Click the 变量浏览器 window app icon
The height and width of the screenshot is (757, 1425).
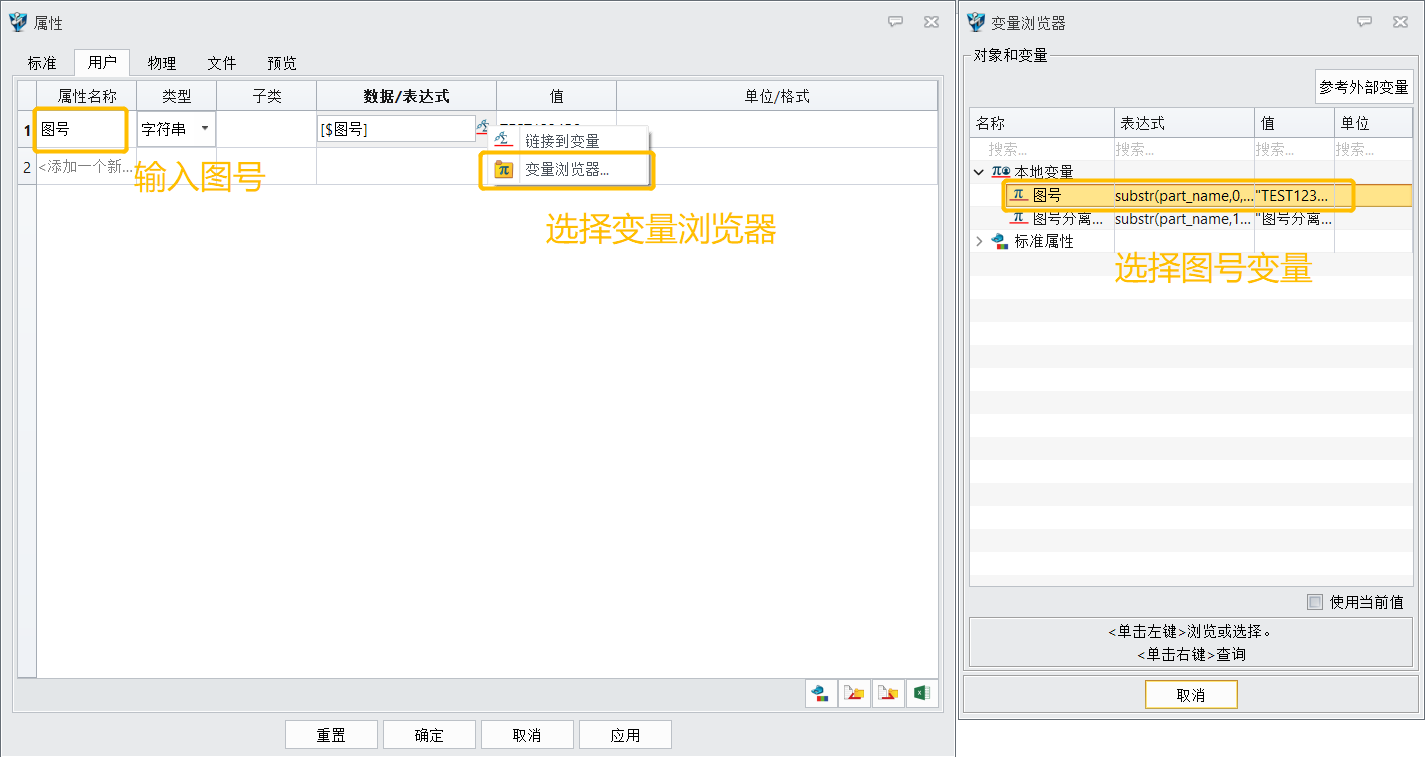click(x=975, y=22)
